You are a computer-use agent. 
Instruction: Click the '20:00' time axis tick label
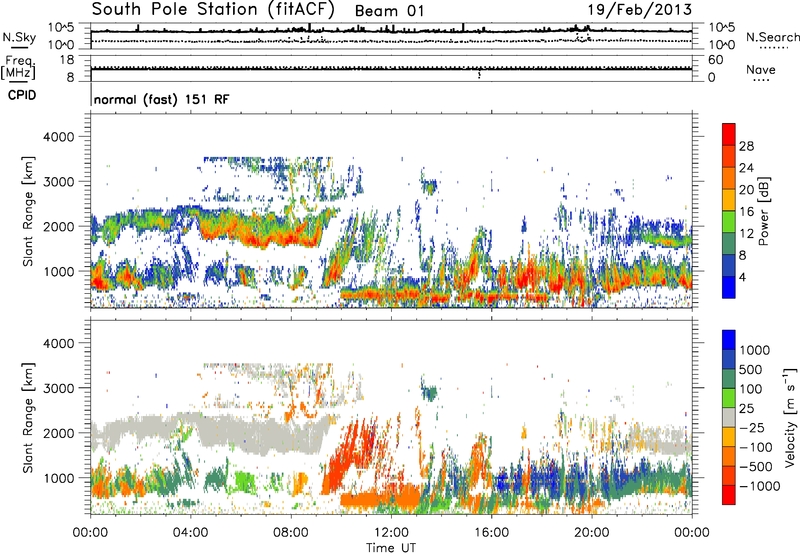[592, 533]
